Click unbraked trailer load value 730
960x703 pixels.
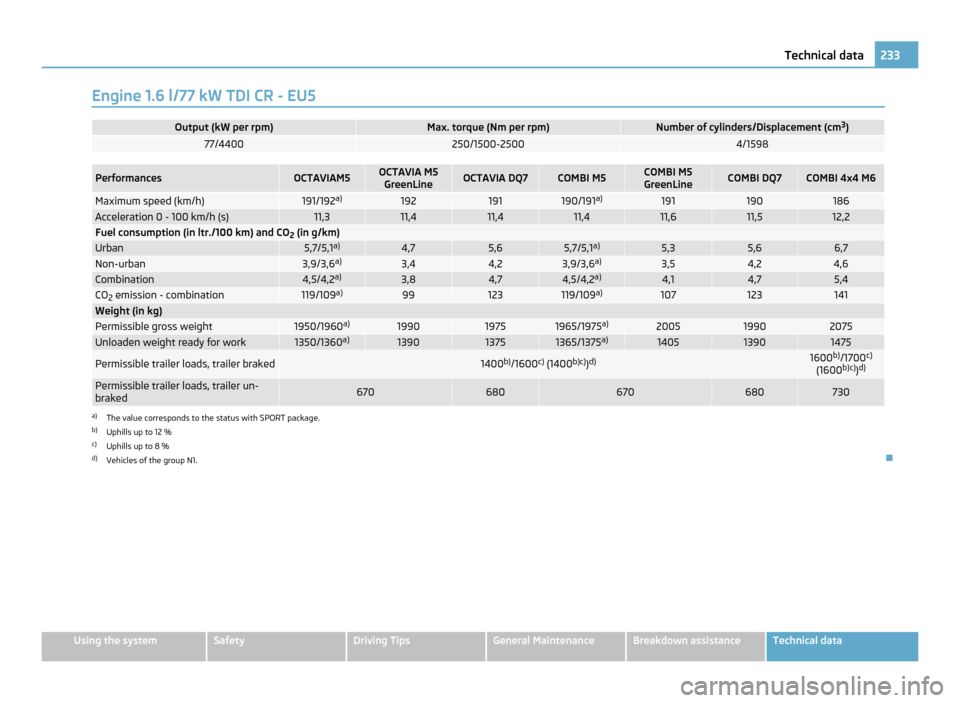click(841, 392)
